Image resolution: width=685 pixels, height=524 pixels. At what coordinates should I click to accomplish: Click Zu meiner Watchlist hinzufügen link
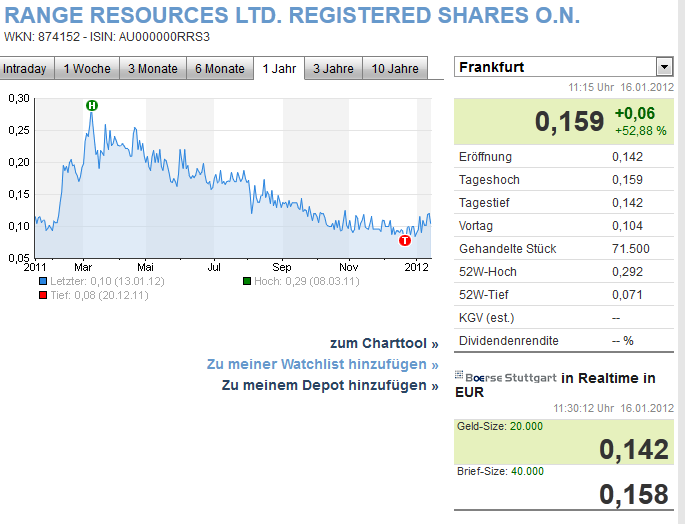(322, 364)
